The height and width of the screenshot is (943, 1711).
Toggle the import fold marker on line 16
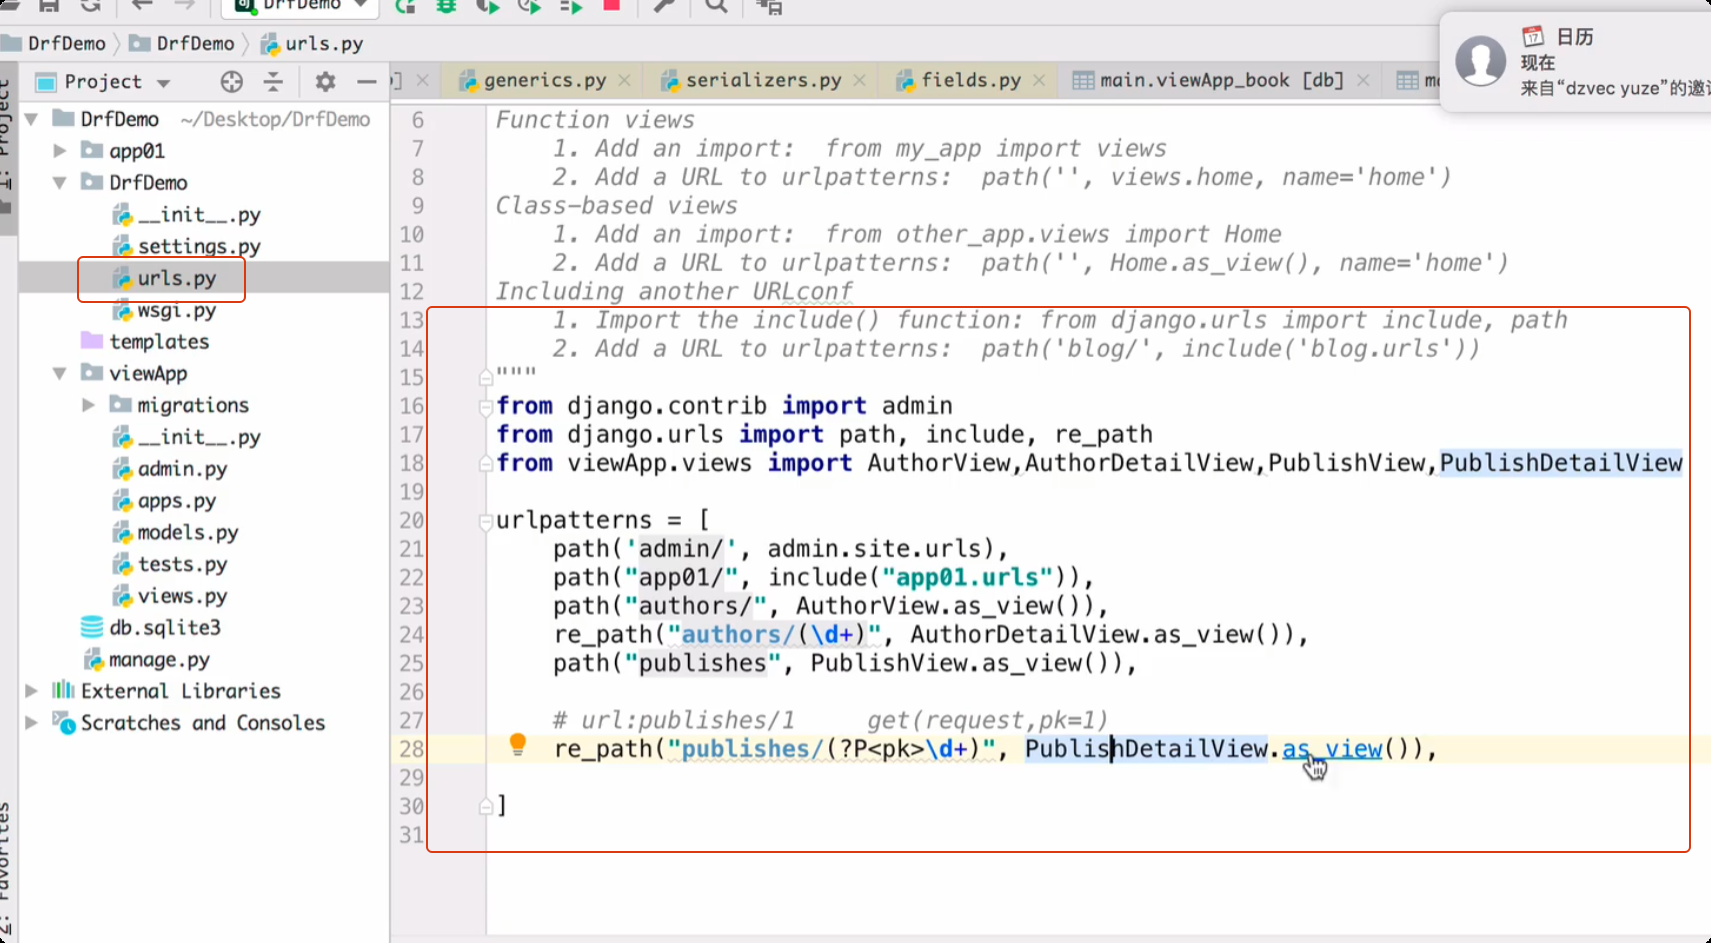(486, 406)
